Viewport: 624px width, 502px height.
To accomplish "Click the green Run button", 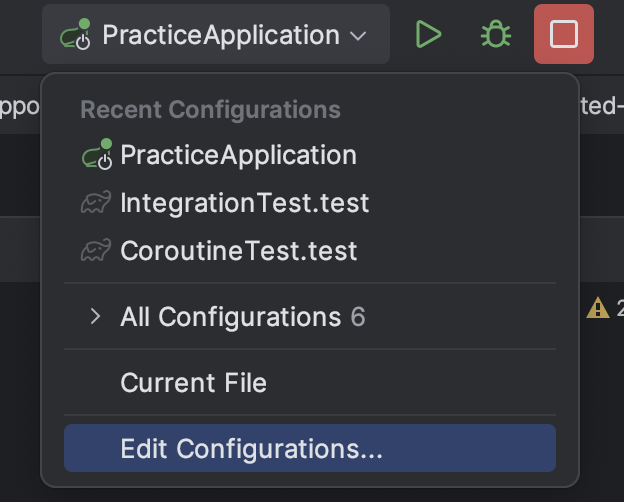I will (x=428, y=35).
